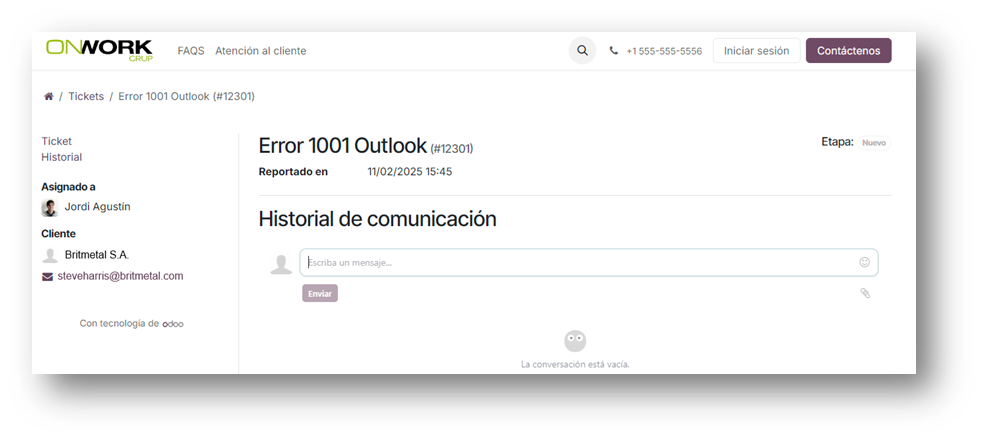
Task: Select the Britmetal S.A. client name
Action: [x=97, y=255]
